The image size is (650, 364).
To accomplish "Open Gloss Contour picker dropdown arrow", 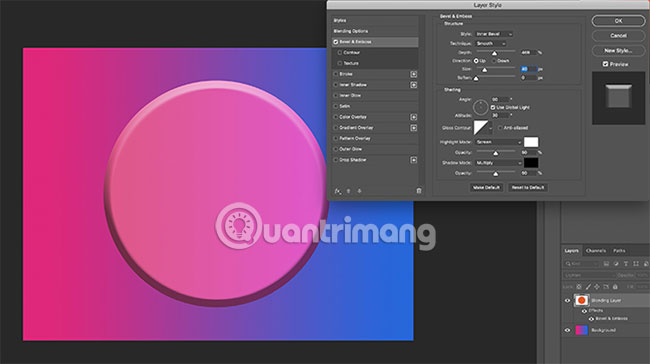I will click(x=491, y=128).
